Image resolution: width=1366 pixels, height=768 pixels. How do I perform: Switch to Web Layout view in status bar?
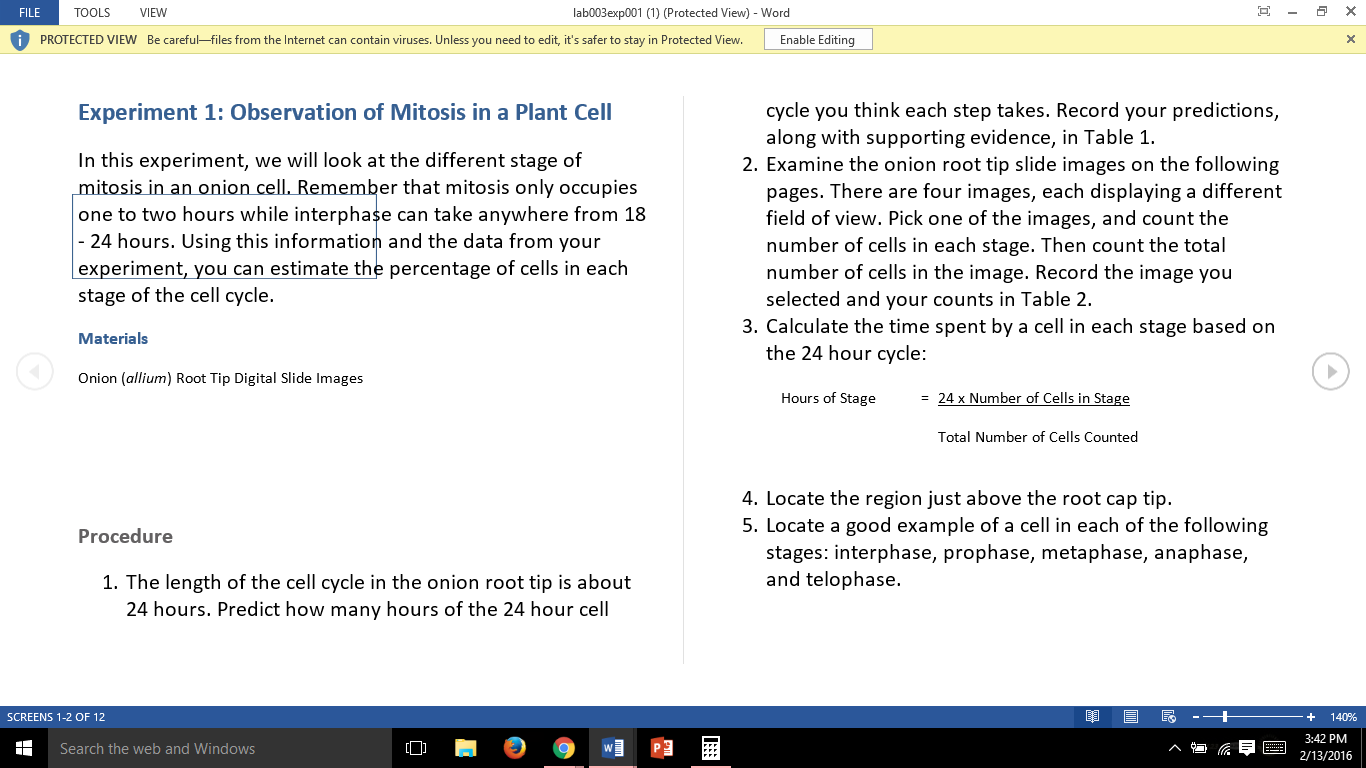(1168, 717)
